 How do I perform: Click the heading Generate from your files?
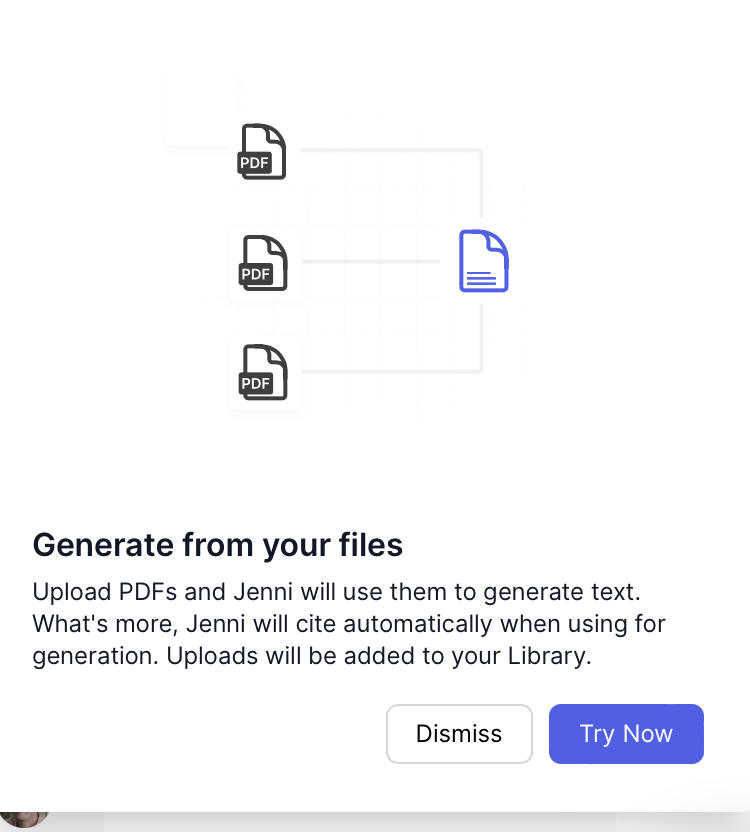pyautogui.click(x=218, y=545)
